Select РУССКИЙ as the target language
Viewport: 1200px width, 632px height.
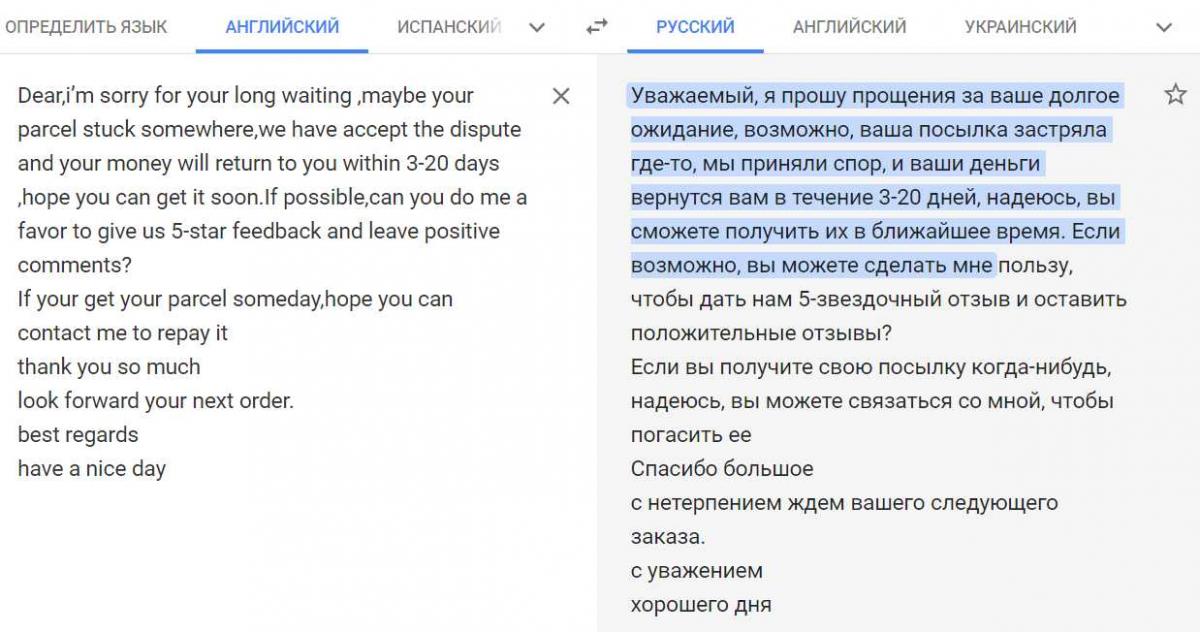pyautogui.click(x=695, y=27)
